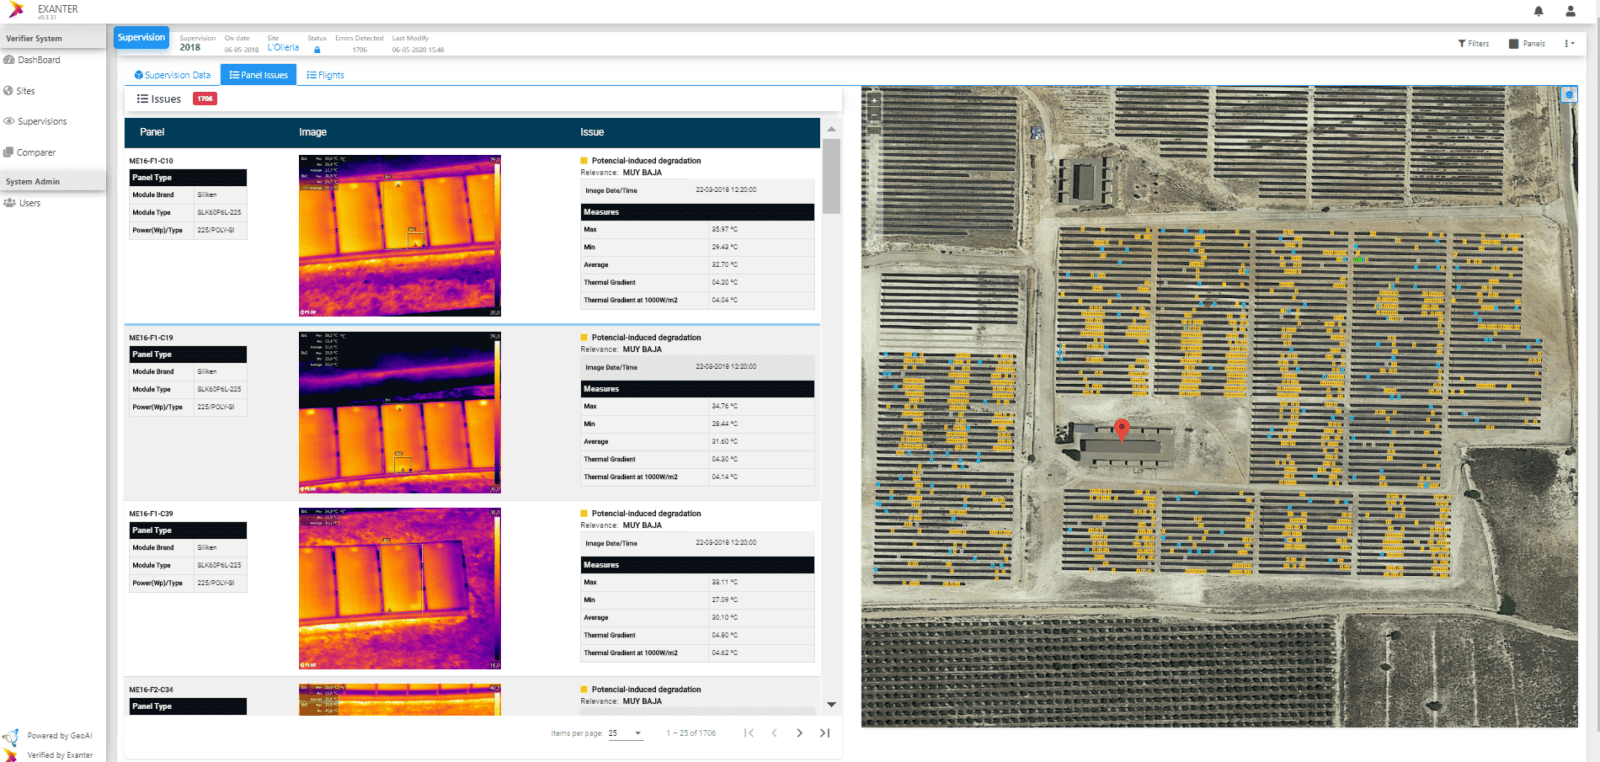Click the Comparer sidebar icon
The width and height of the screenshot is (1600, 762).
pos(8,153)
